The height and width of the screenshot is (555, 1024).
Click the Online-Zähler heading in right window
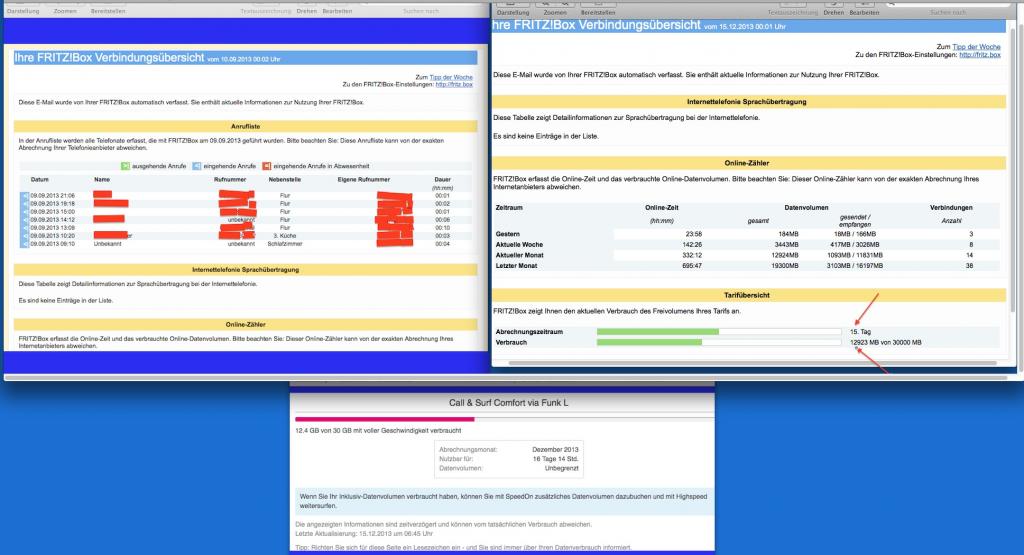[746, 163]
